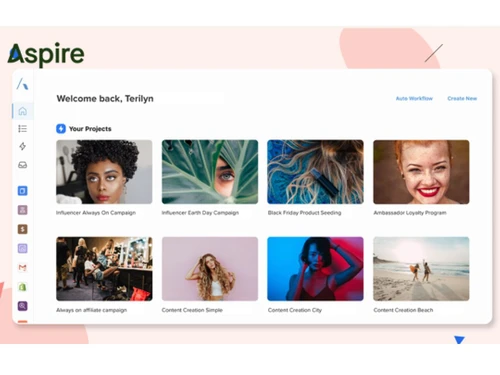Open Content Creation City thumbnail
Viewport: 500px width, 375px height.
click(x=315, y=269)
